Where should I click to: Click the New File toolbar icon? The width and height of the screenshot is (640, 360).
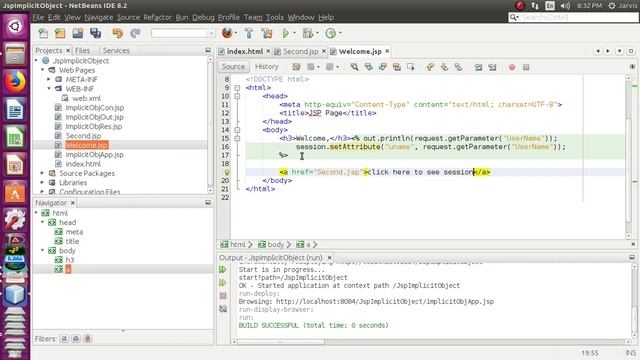(x=43, y=33)
